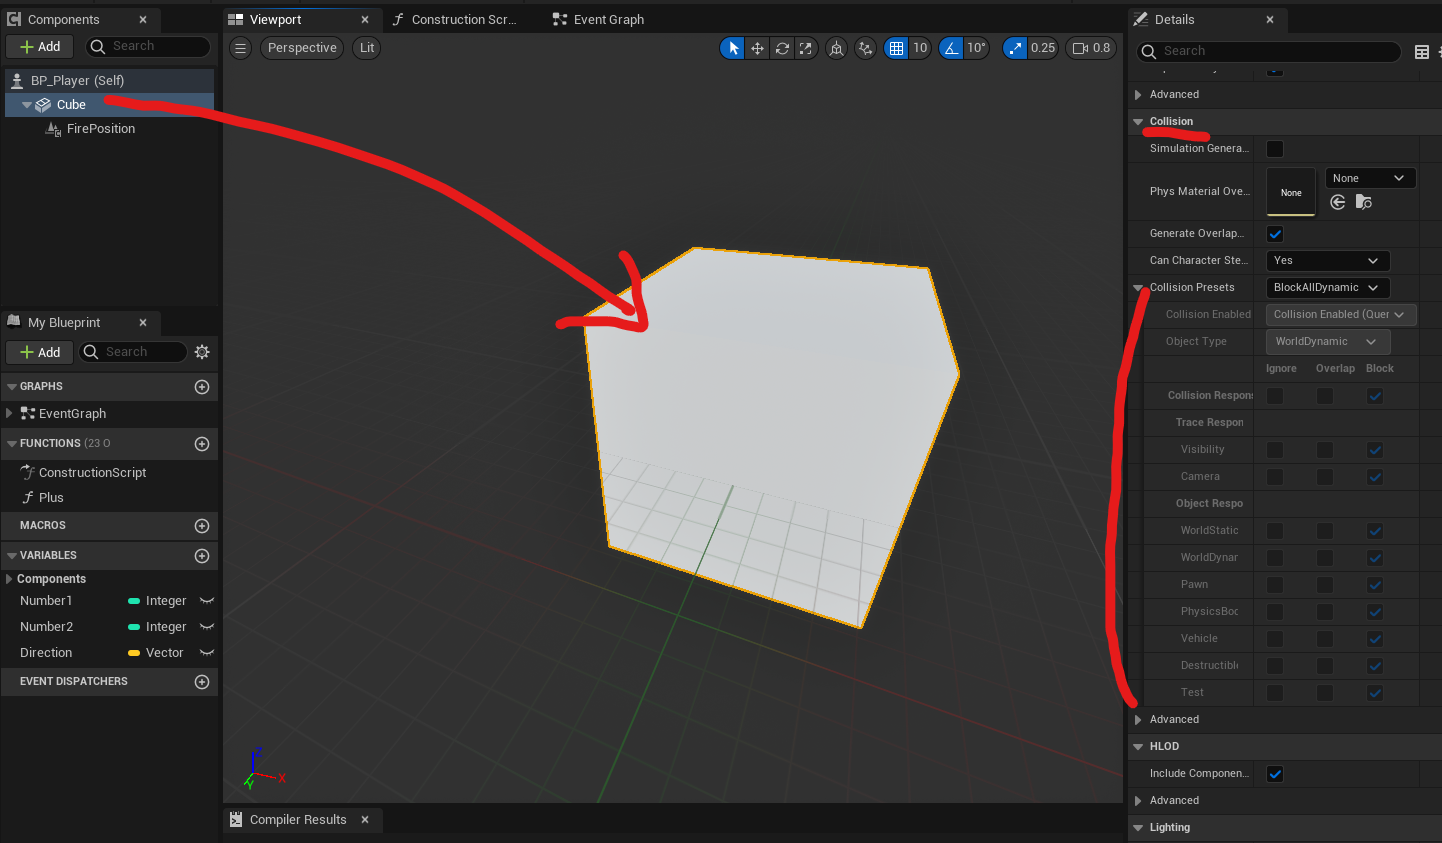This screenshot has width=1442, height=843.
Task: Collapse the Lighting section
Action: [x=1138, y=828]
